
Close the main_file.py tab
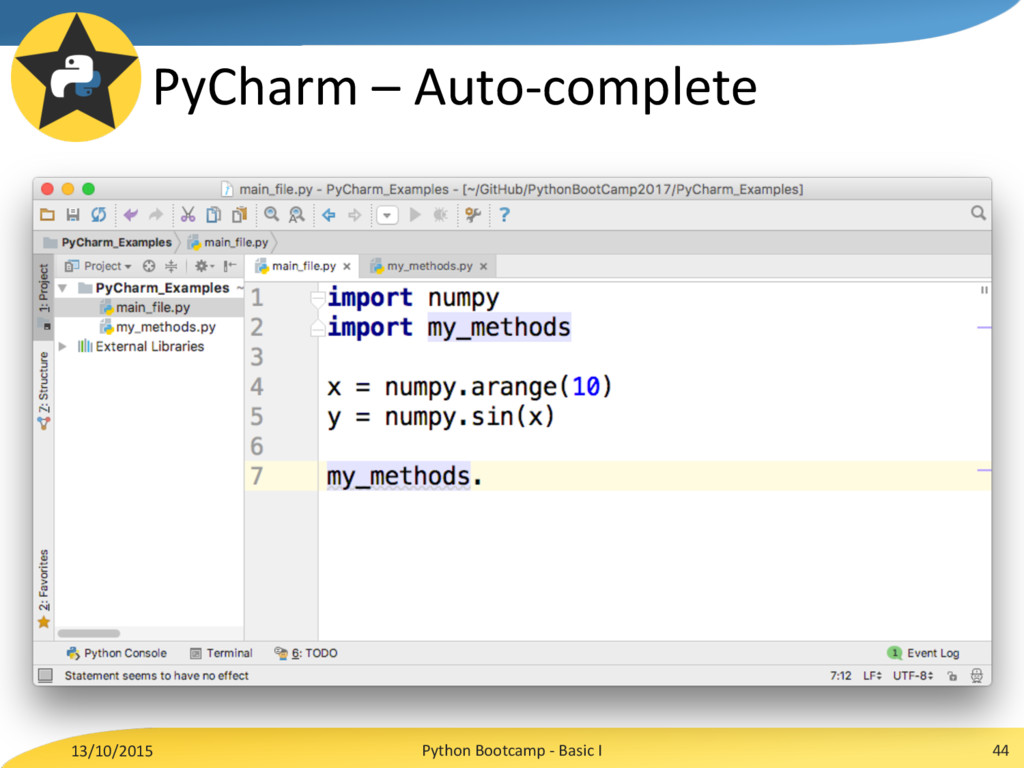(x=347, y=266)
